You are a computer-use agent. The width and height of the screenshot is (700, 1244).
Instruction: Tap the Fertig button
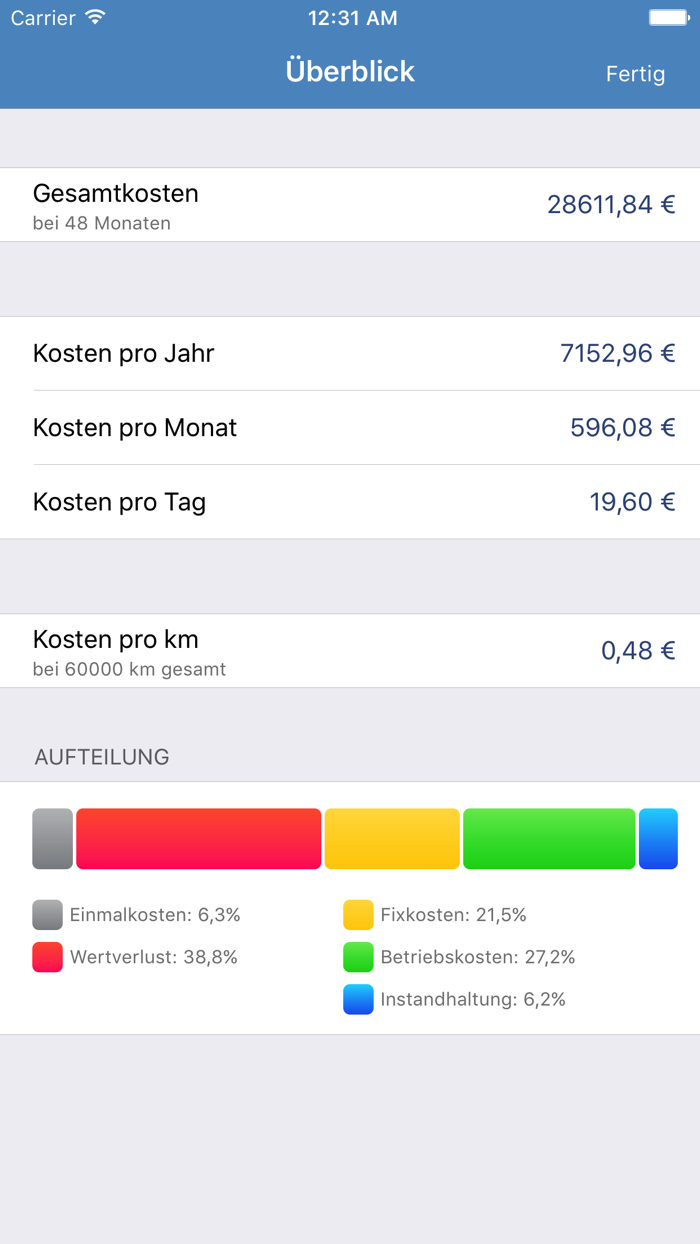(636, 74)
